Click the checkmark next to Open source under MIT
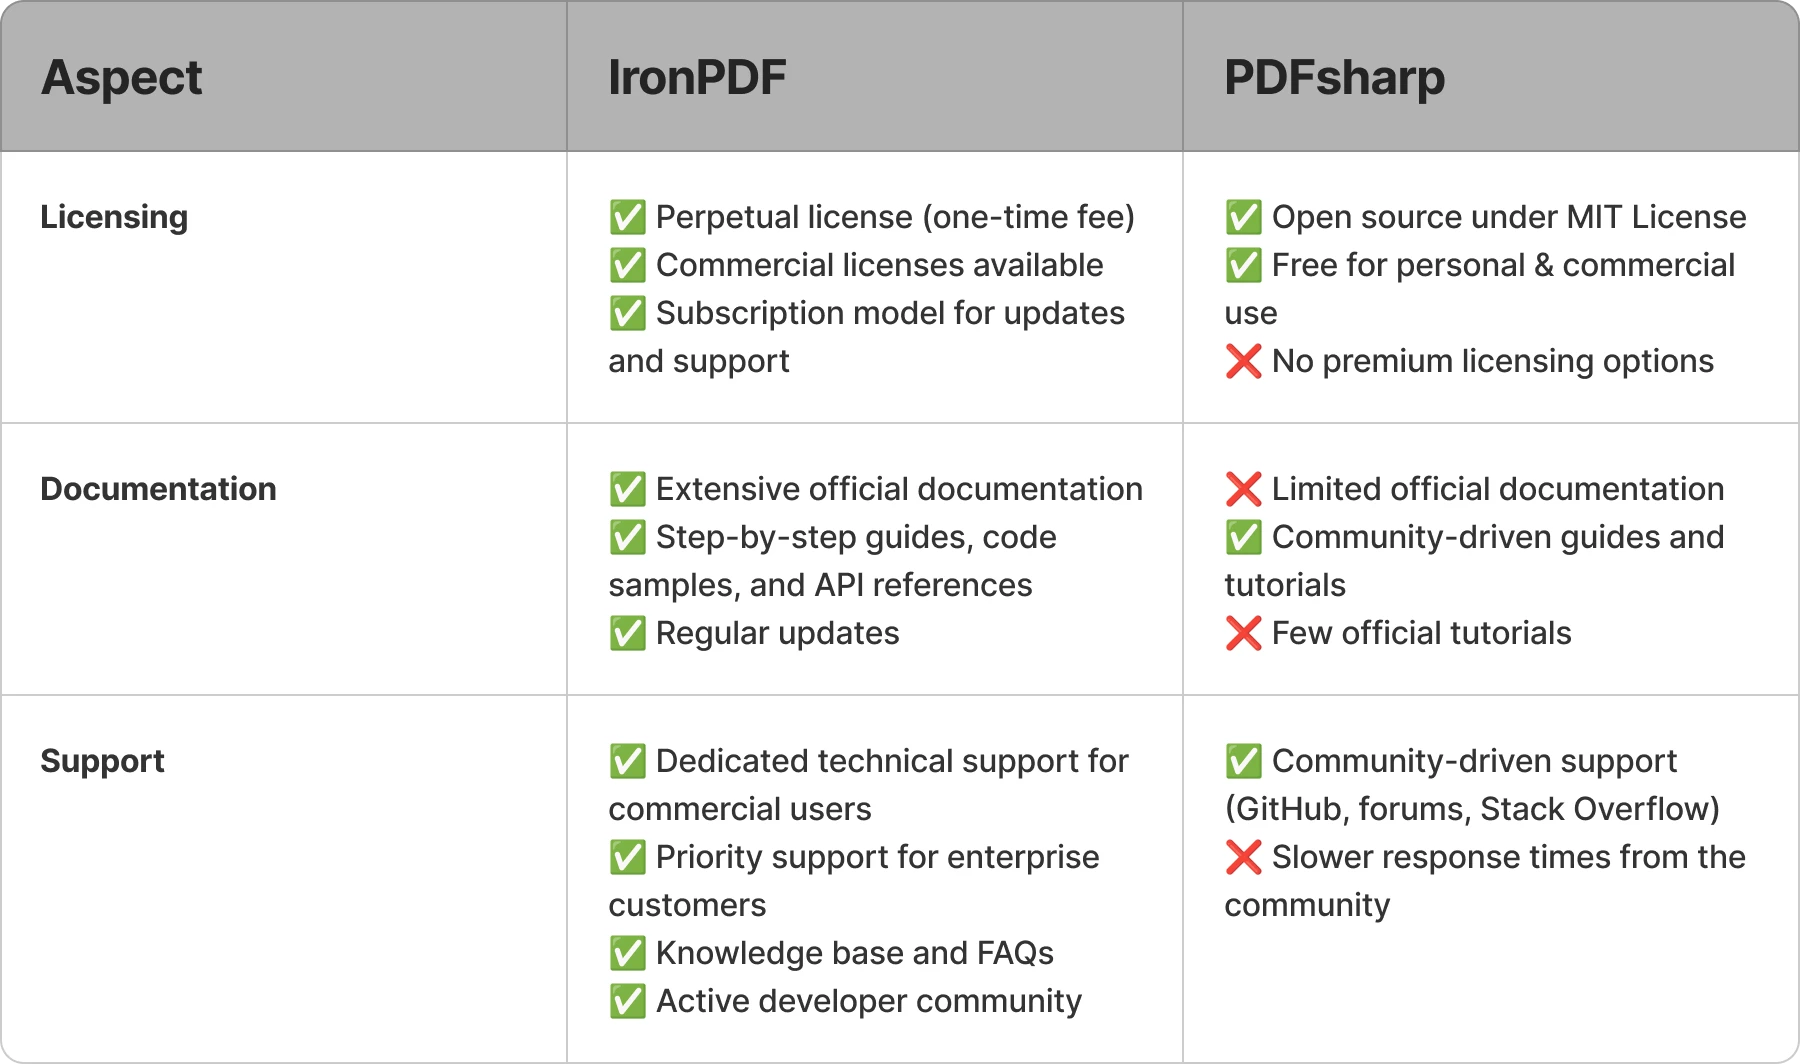This screenshot has height=1064, width=1800. coord(1243,217)
